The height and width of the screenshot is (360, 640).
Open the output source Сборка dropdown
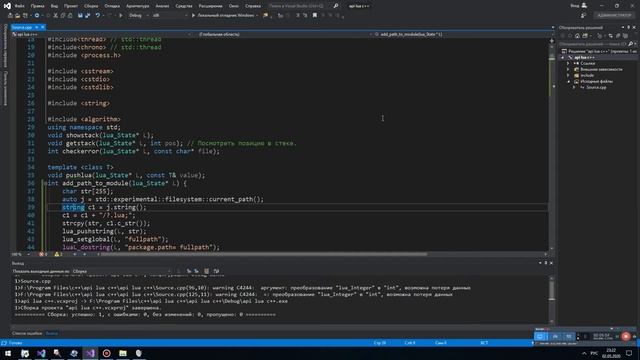click(122, 271)
